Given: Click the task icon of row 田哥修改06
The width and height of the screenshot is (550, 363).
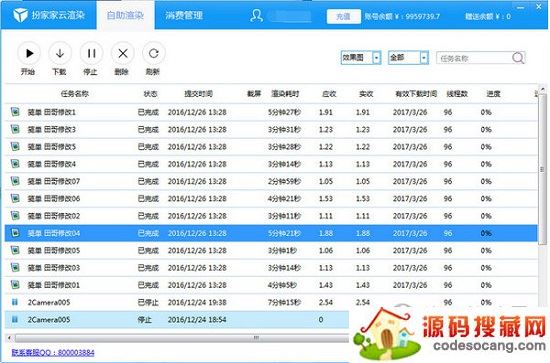Looking at the screenshot, I should click(x=15, y=198).
